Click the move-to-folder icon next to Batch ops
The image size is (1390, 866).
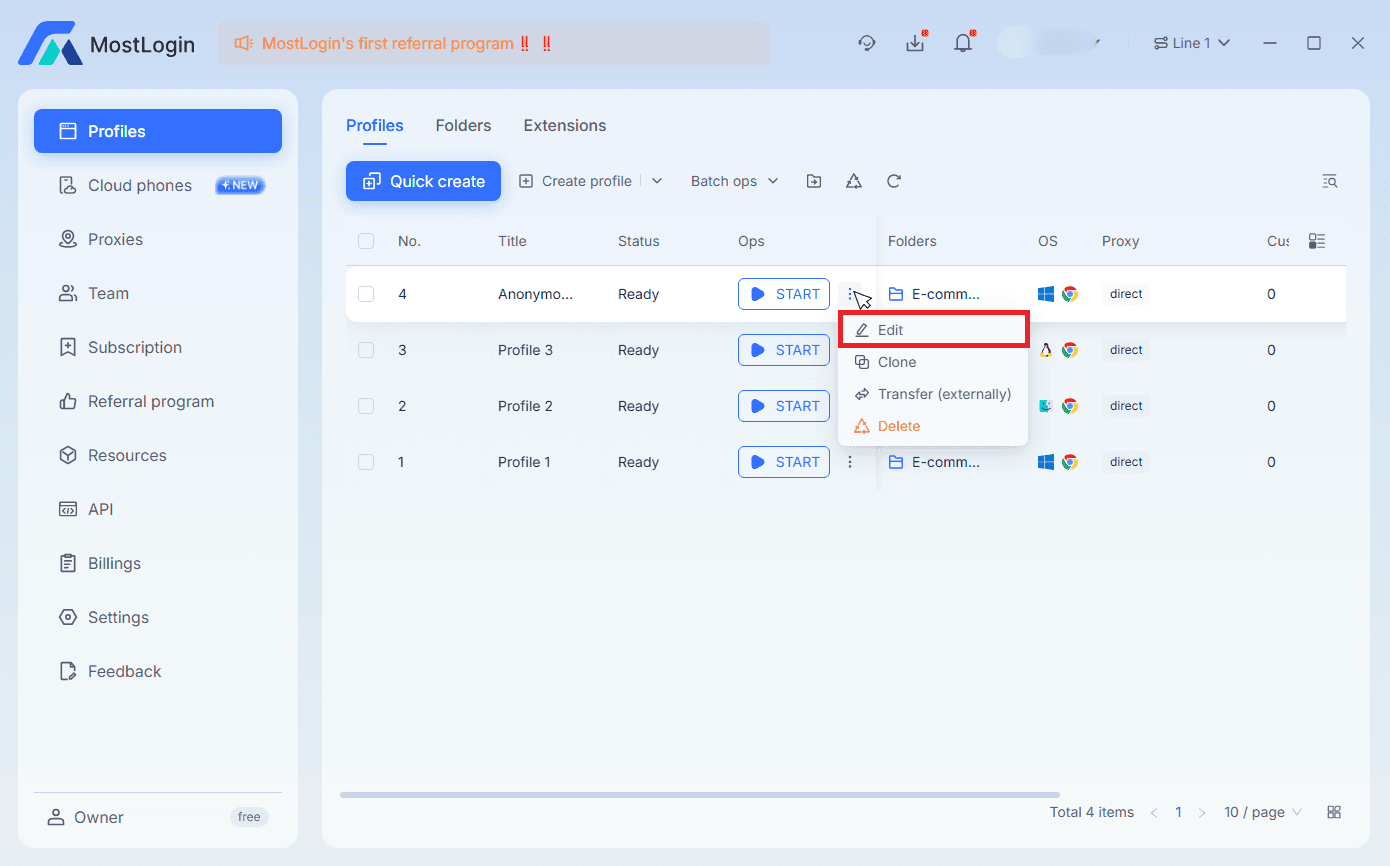pyautogui.click(x=813, y=181)
